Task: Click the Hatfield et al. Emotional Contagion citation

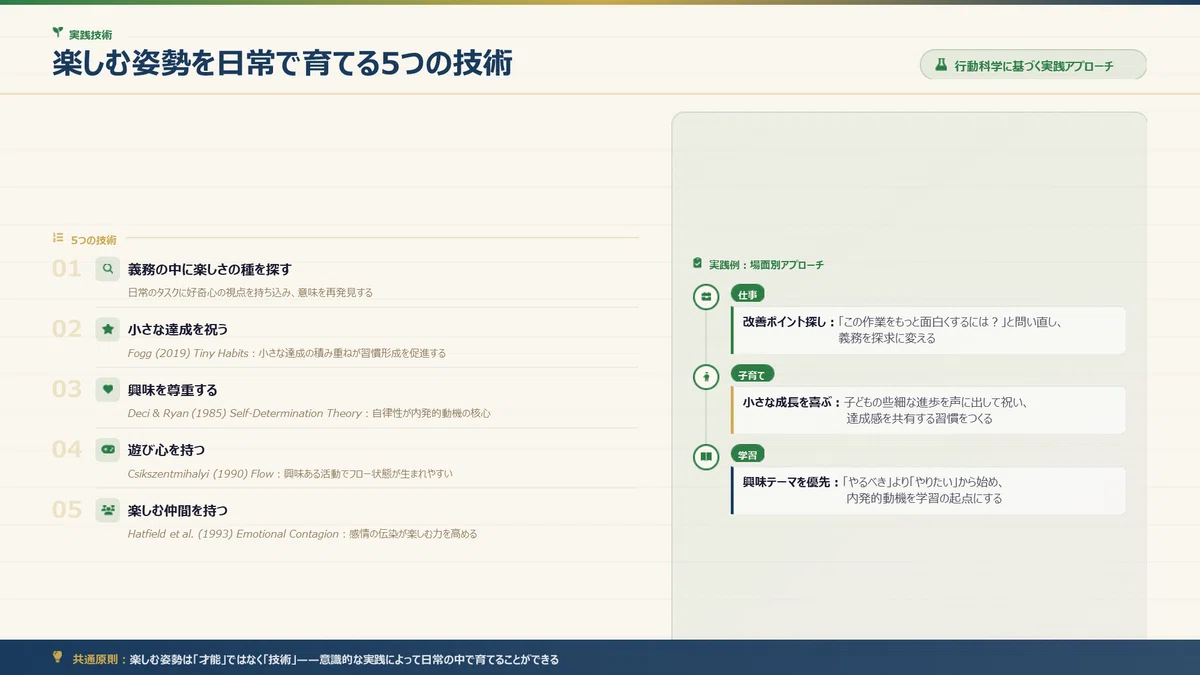Action: [x=302, y=533]
